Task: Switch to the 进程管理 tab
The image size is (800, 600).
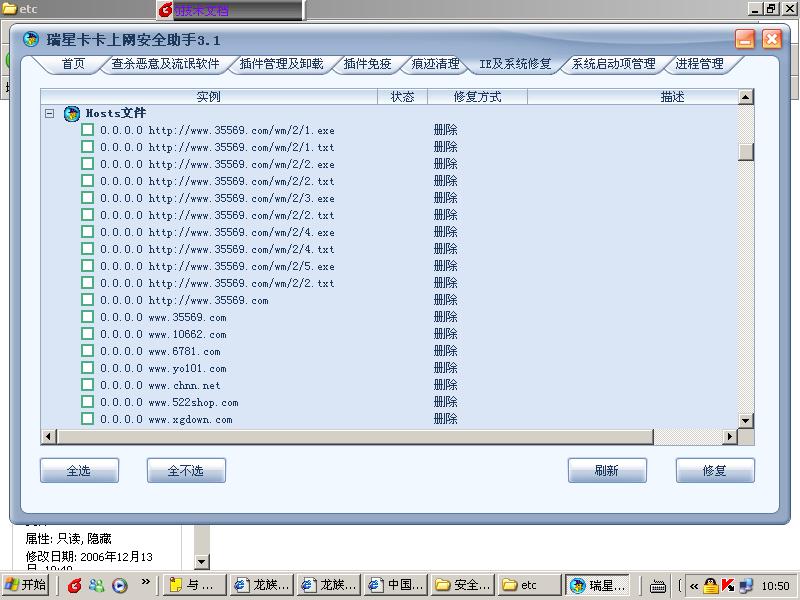Action: point(699,64)
